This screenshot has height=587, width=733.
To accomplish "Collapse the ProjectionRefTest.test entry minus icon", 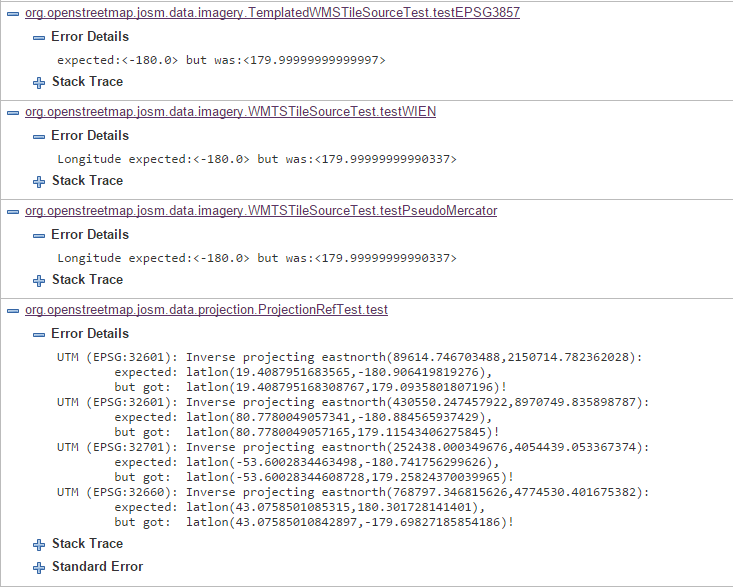I will (x=14, y=310).
